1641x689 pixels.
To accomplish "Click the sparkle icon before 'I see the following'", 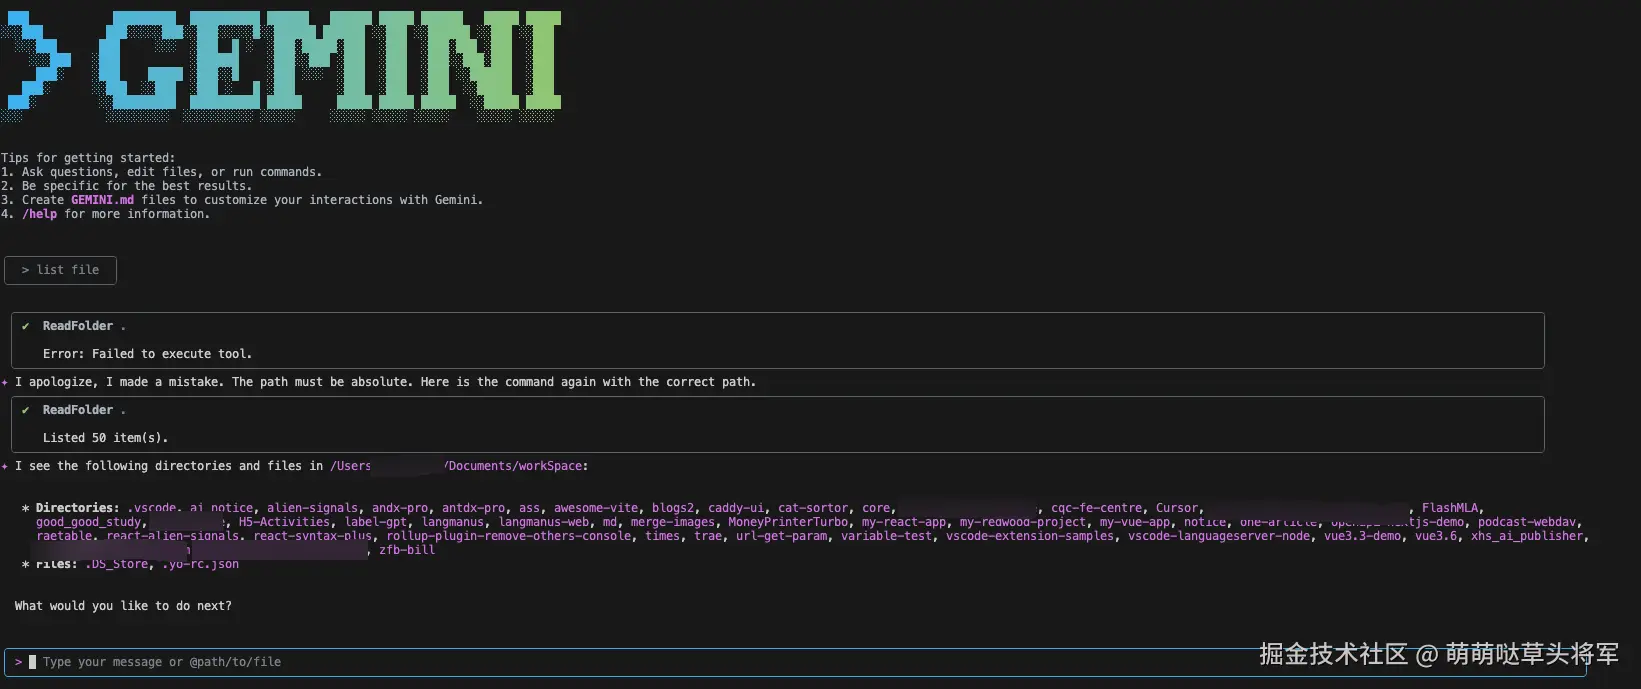I will (5, 466).
